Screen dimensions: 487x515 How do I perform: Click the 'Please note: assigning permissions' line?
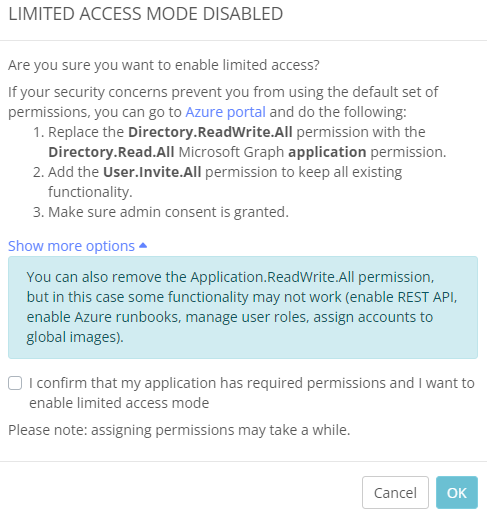pos(179,430)
